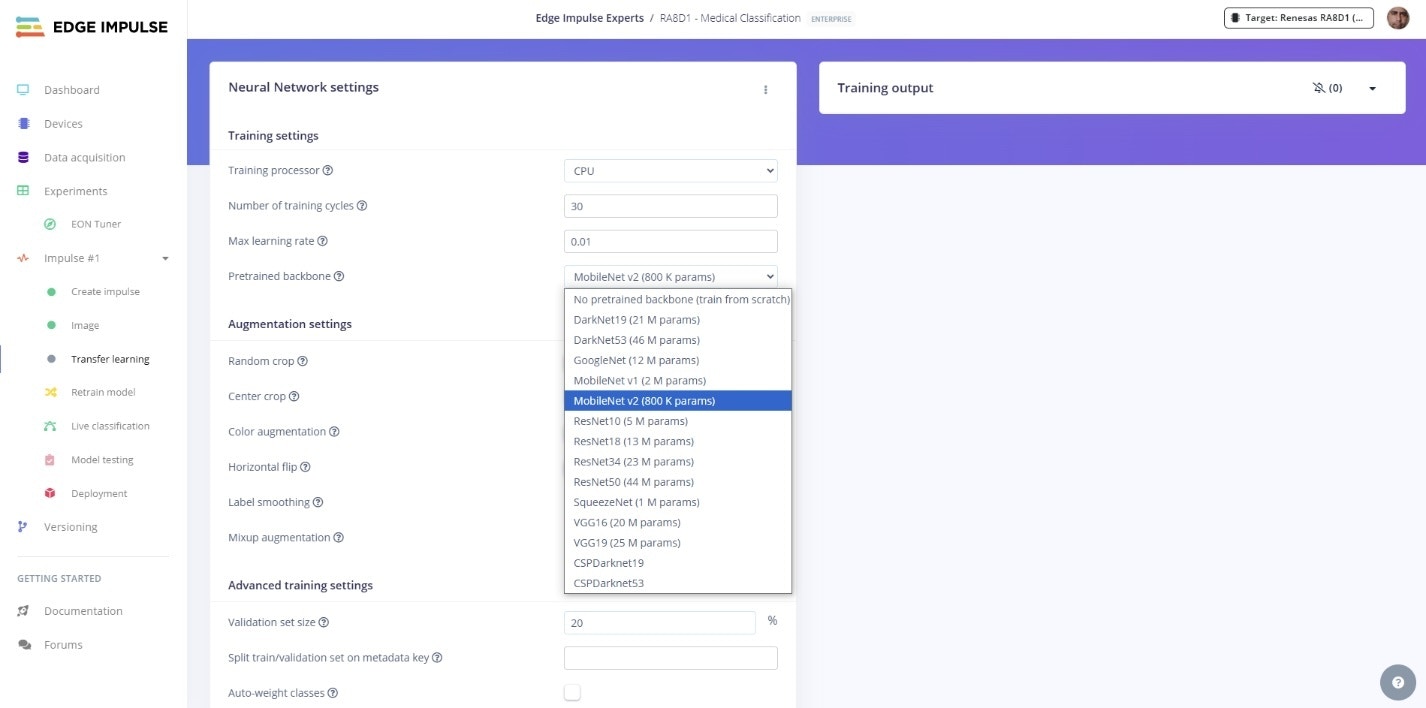Screen dimensions: 1426x708
Task: Click the Live classification icon
Action: point(50,426)
